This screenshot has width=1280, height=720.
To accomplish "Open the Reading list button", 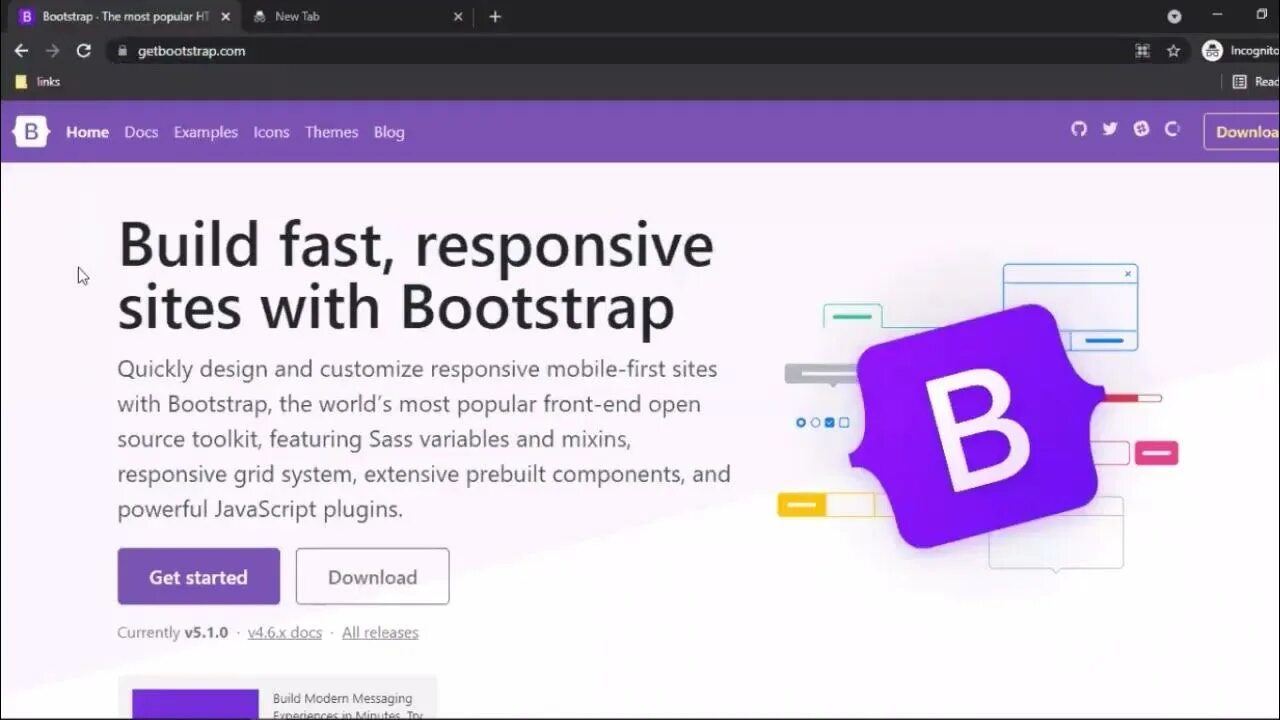I will [x=1255, y=82].
